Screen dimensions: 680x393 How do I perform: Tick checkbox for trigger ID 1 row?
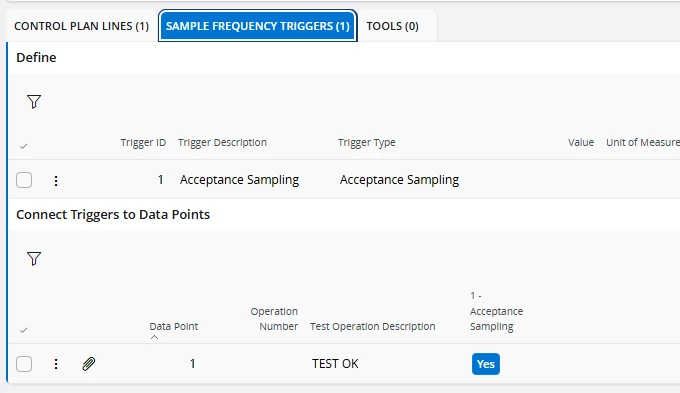24,180
